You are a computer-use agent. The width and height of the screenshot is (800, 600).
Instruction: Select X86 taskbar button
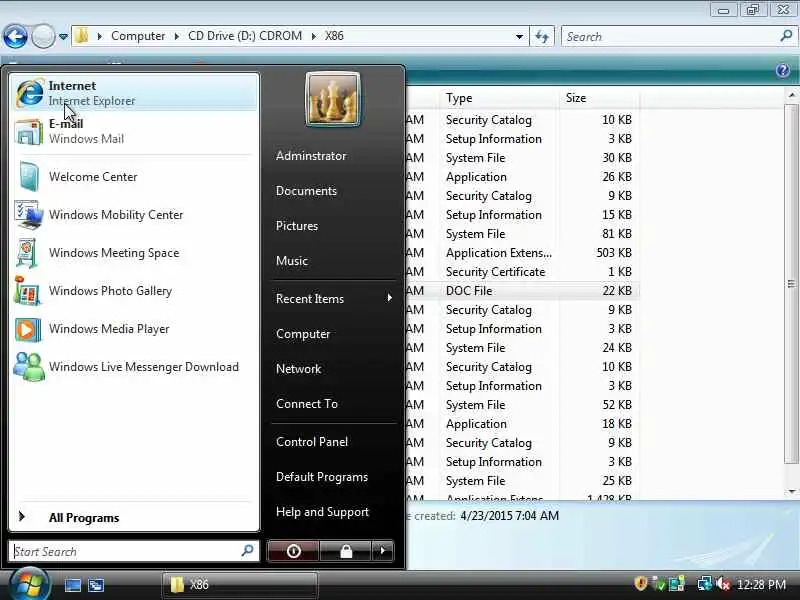pos(240,585)
